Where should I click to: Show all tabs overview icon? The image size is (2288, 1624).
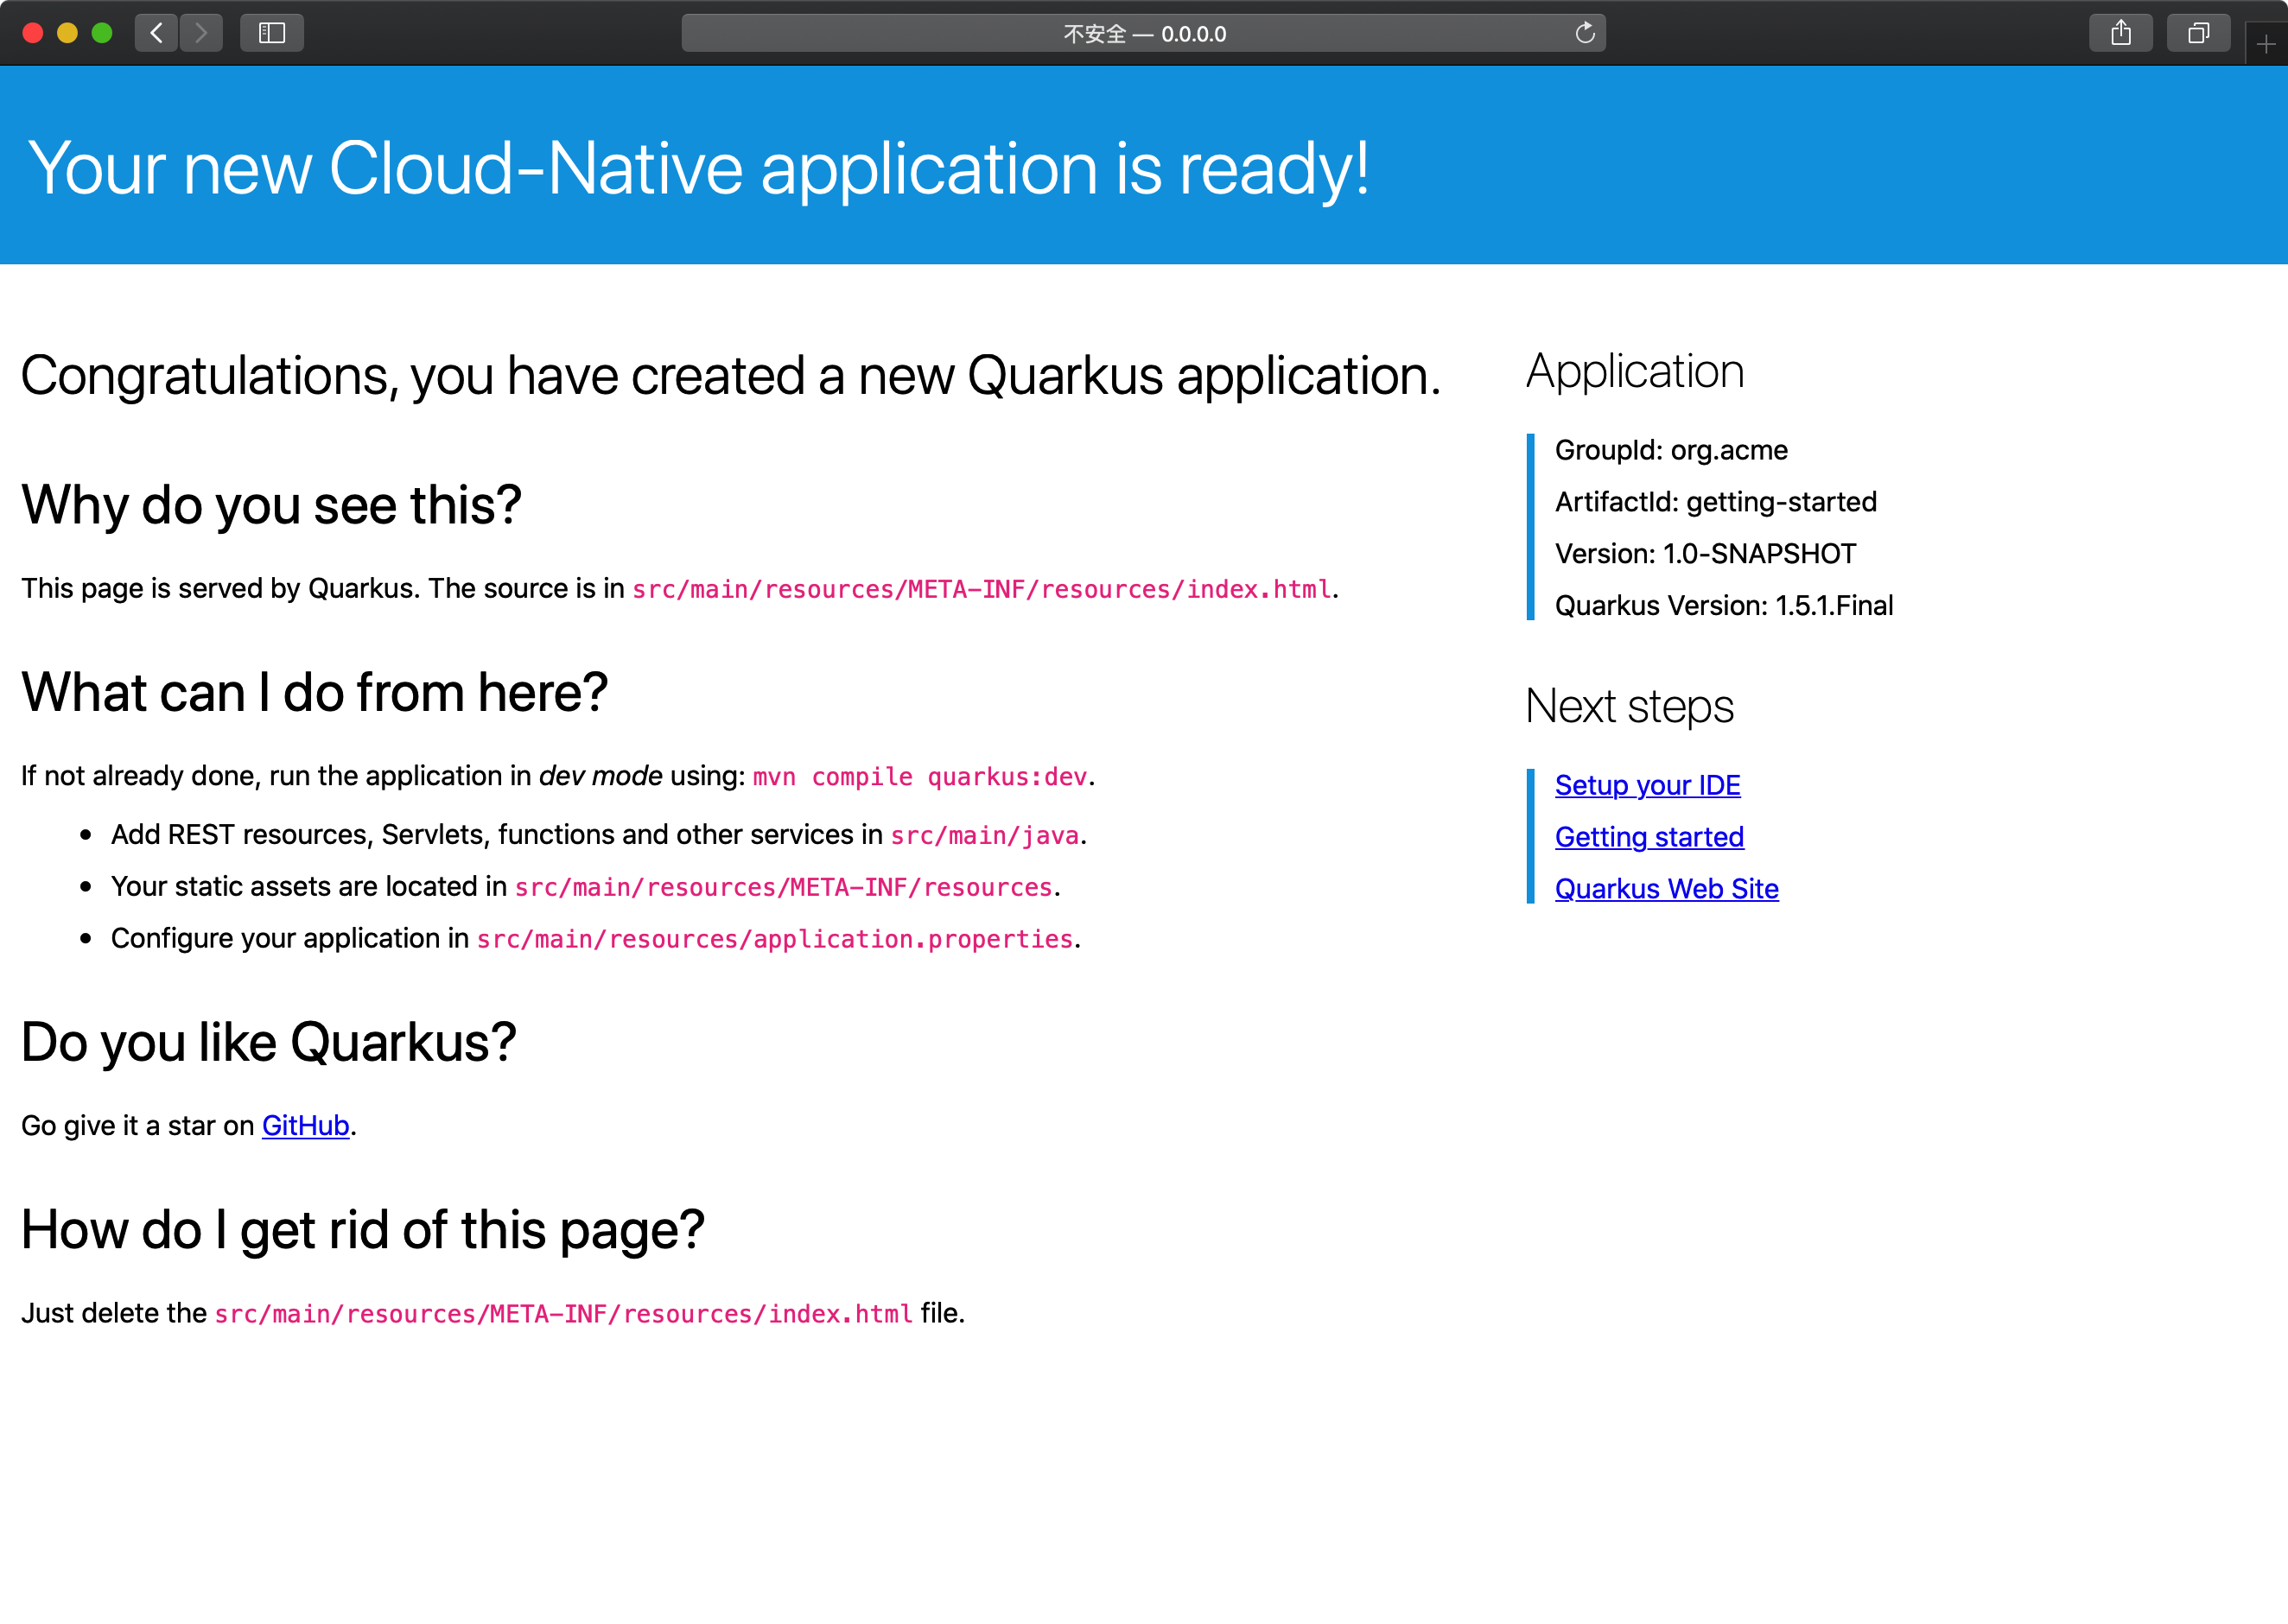click(2197, 33)
